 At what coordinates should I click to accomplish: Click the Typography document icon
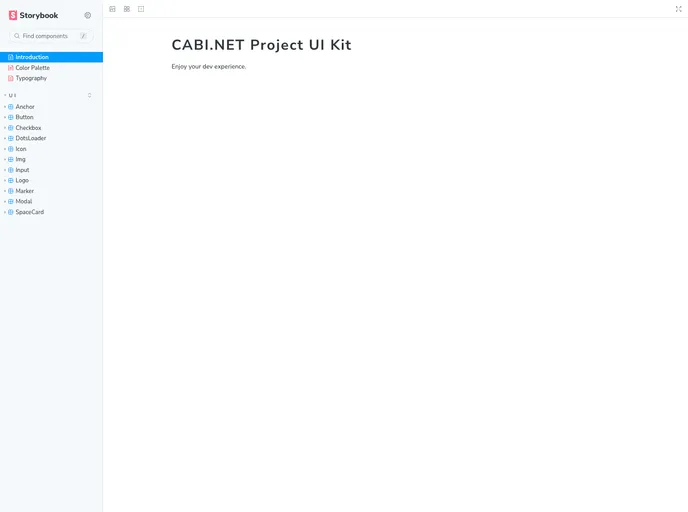pos(11,78)
